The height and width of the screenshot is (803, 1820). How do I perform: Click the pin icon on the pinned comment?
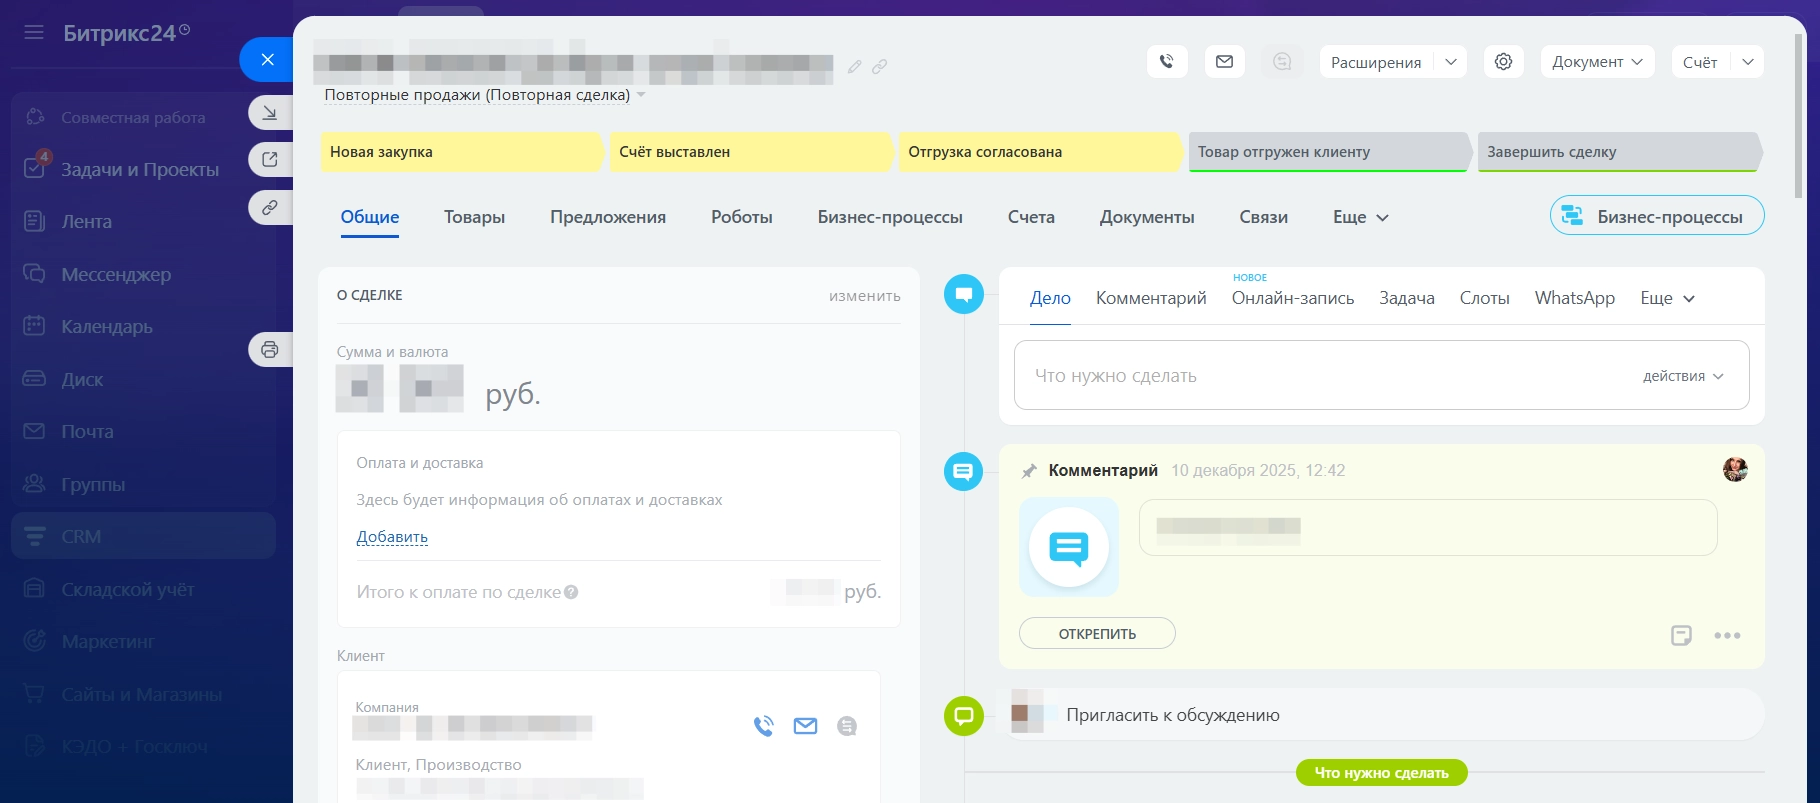tap(1029, 471)
